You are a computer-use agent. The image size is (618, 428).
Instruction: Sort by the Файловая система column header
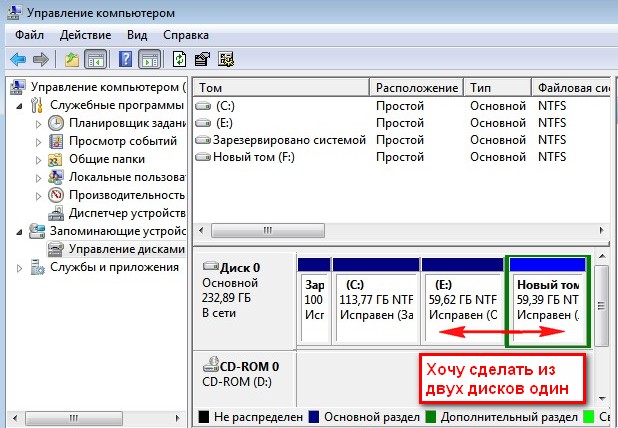click(x=571, y=87)
